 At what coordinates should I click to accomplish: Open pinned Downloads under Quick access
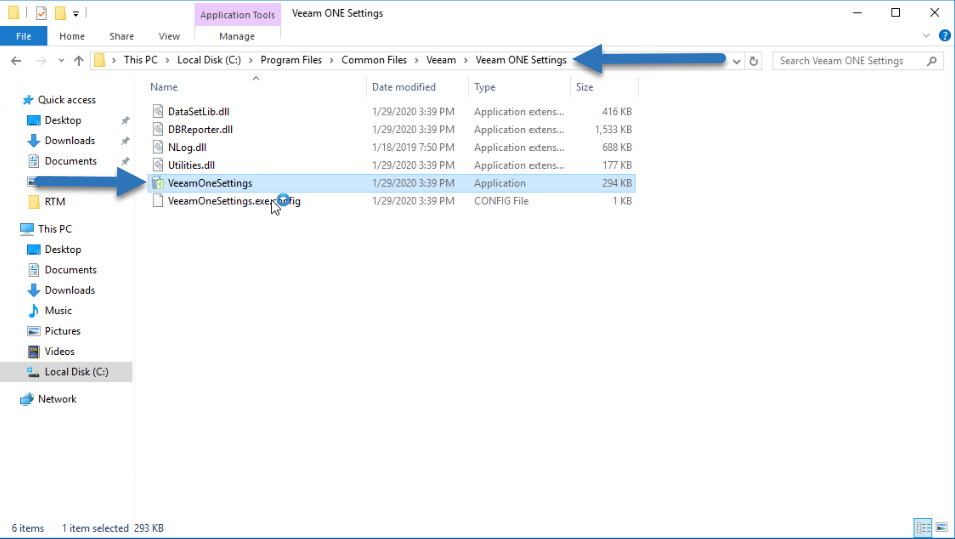tap(69, 141)
